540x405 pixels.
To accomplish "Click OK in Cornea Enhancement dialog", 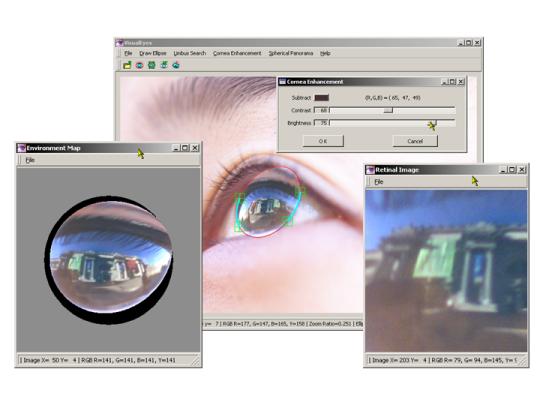I will 323,141.
